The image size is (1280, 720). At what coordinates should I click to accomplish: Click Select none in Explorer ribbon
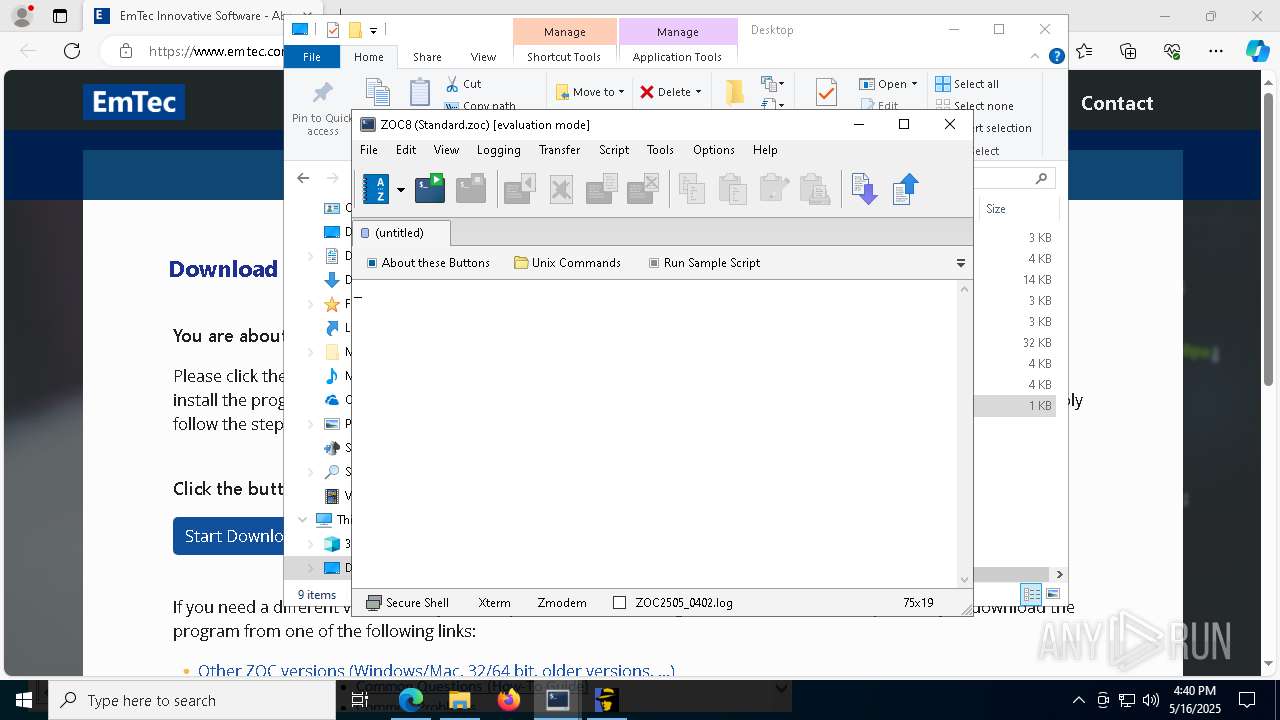[x=975, y=106]
